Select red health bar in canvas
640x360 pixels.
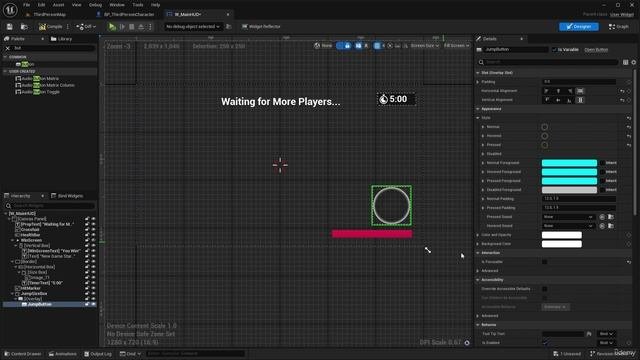[x=372, y=233]
